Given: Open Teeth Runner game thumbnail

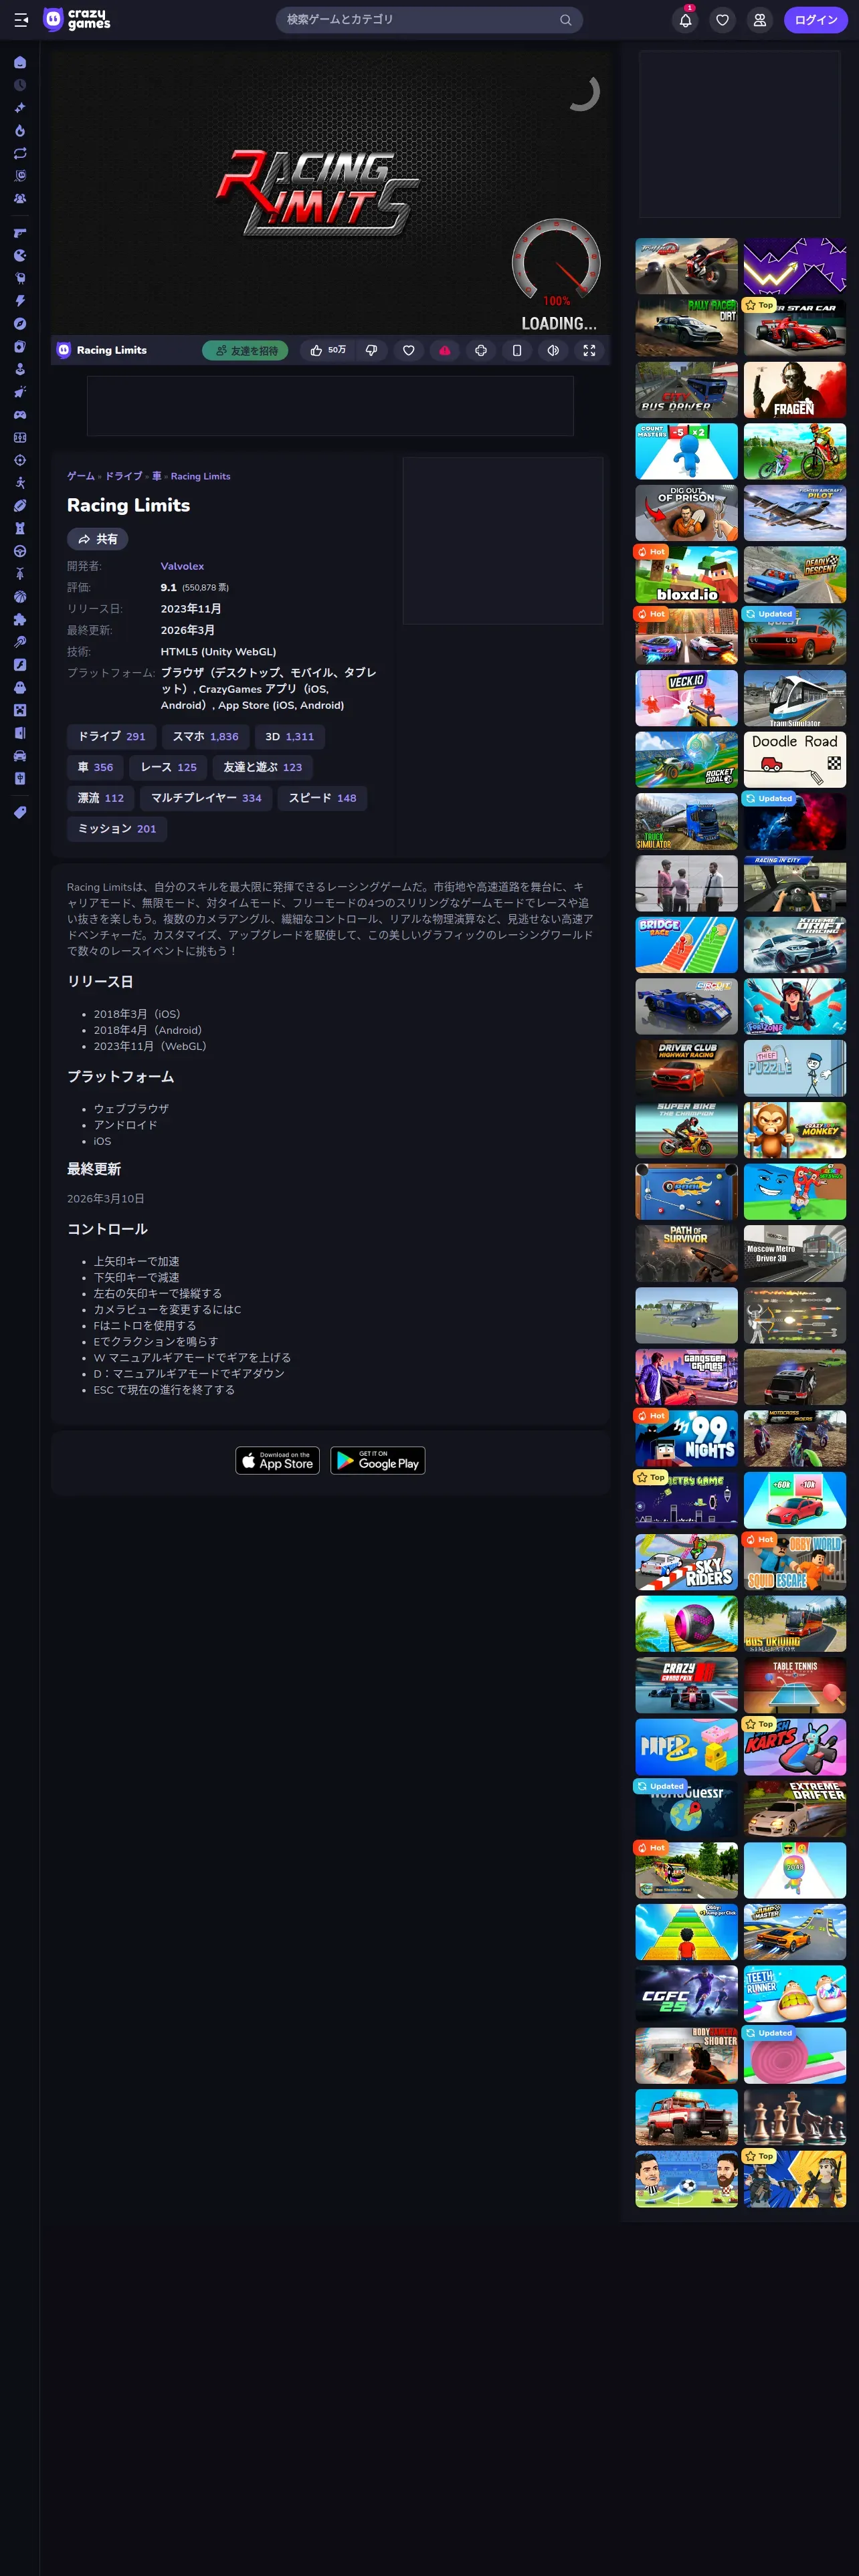Looking at the screenshot, I should coord(795,1993).
